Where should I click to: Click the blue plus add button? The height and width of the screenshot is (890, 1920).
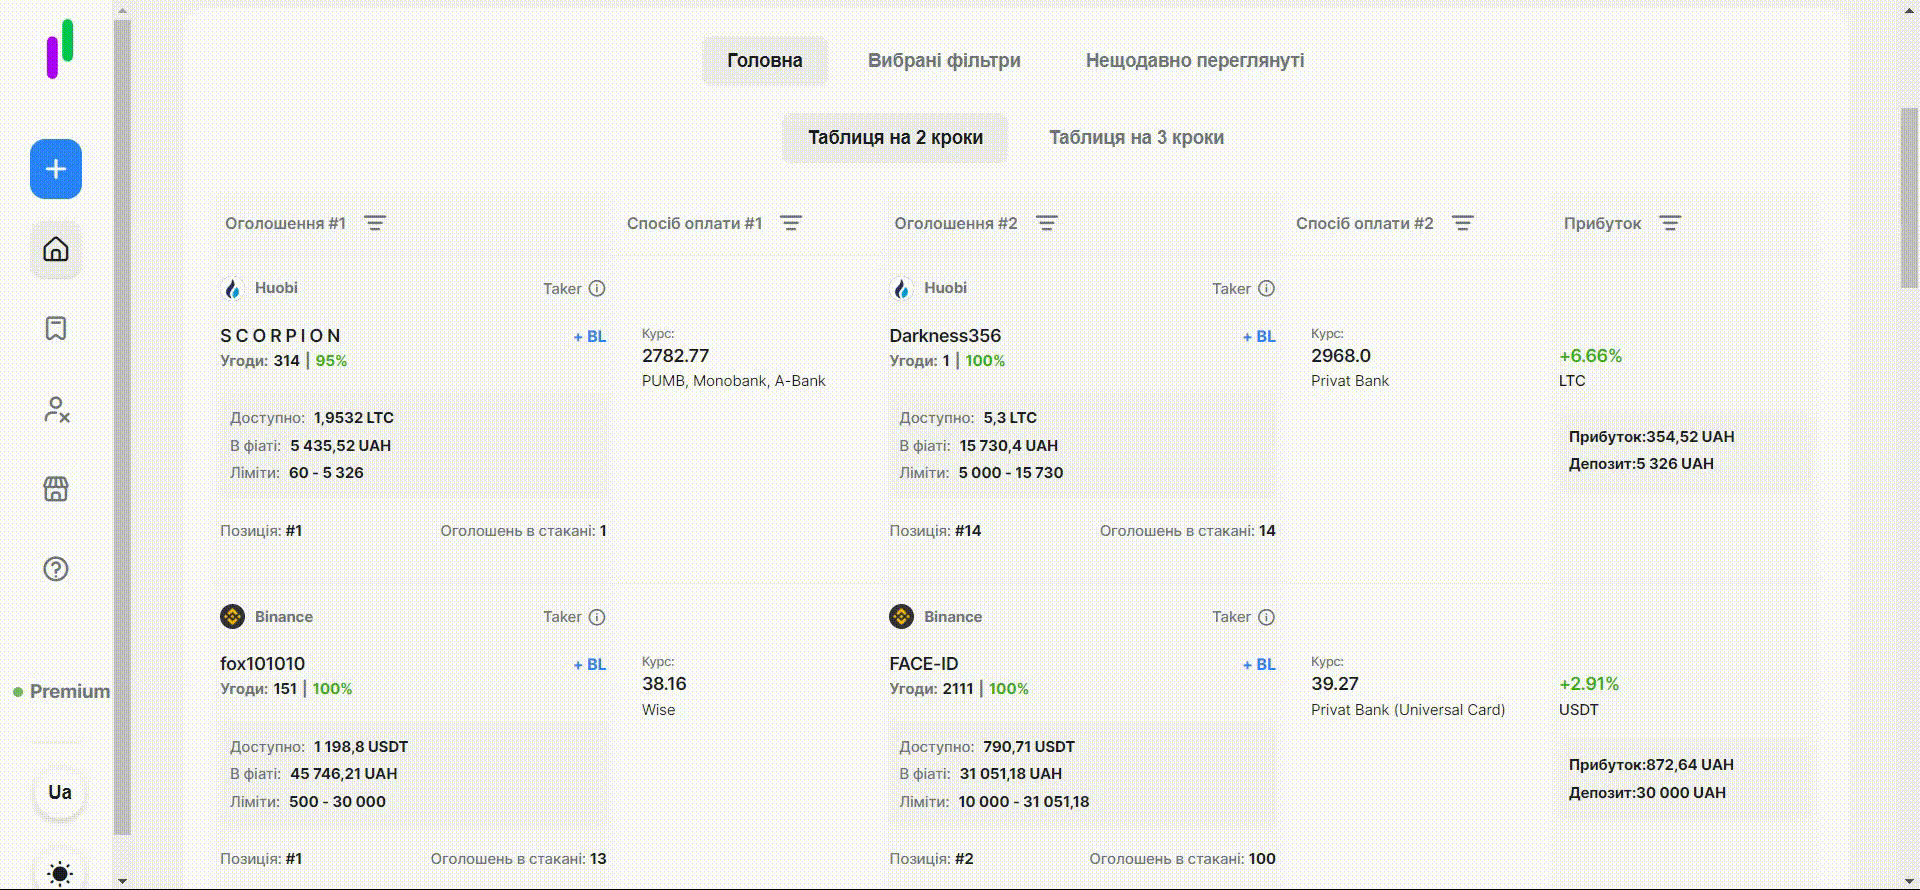56,169
